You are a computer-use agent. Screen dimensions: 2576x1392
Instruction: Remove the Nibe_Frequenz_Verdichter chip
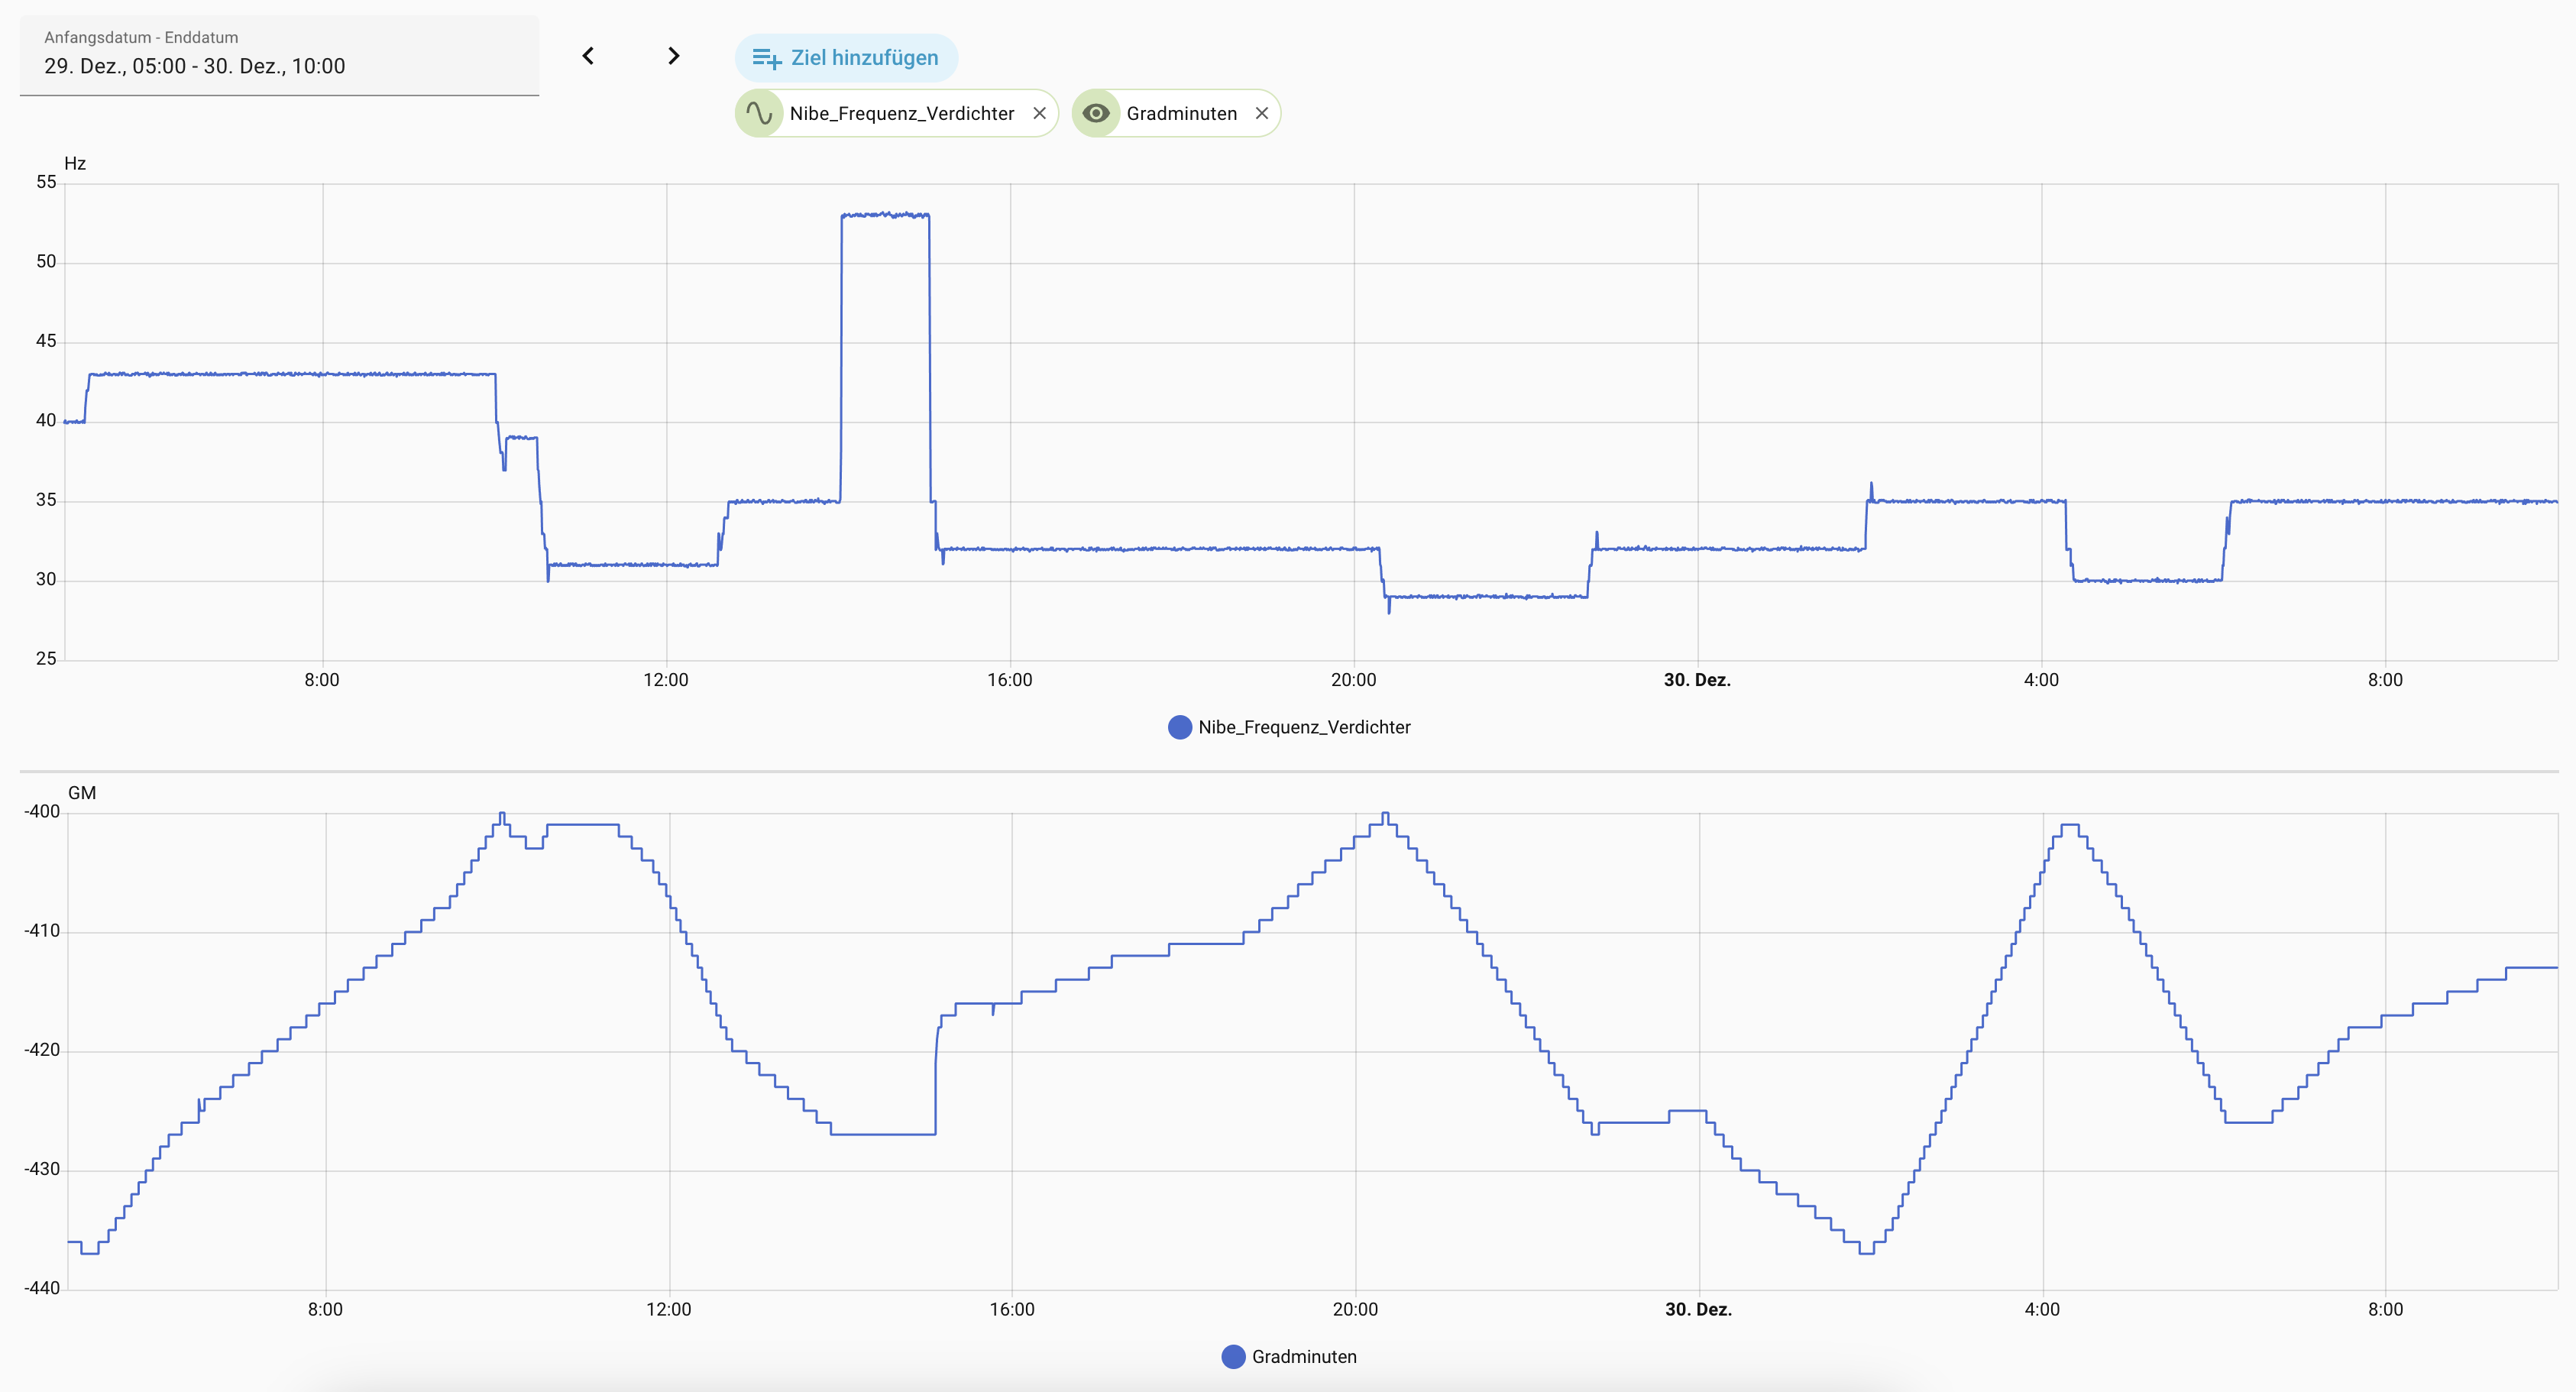tap(1039, 113)
